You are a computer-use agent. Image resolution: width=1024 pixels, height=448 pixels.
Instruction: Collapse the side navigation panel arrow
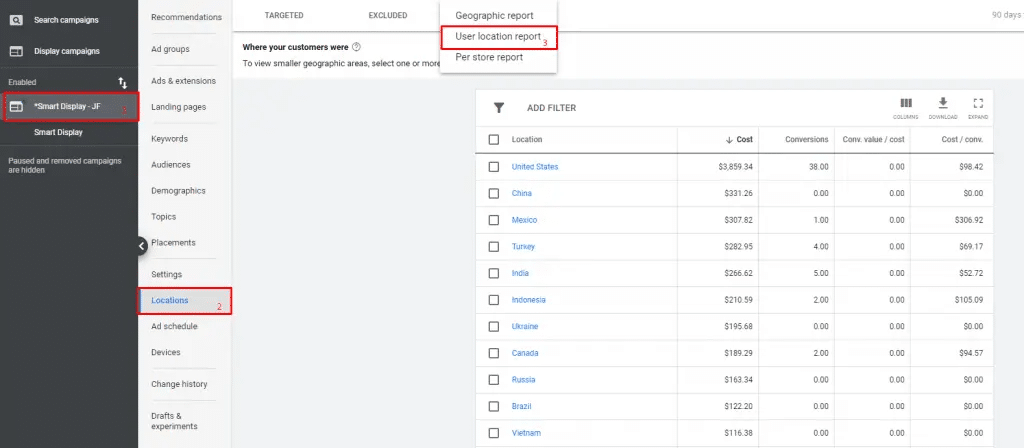(x=141, y=245)
